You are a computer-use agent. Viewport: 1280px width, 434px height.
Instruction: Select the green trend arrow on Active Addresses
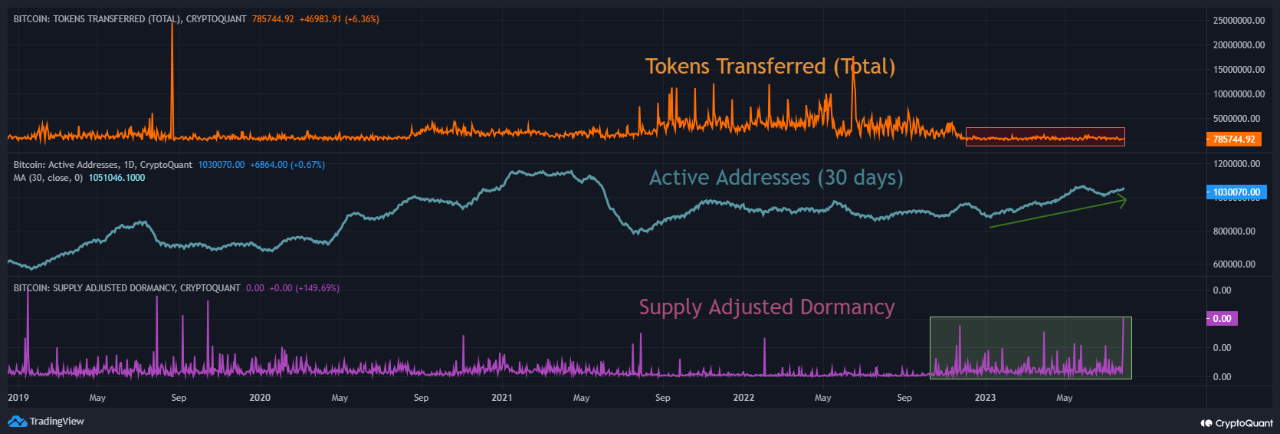coord(1058,213)
